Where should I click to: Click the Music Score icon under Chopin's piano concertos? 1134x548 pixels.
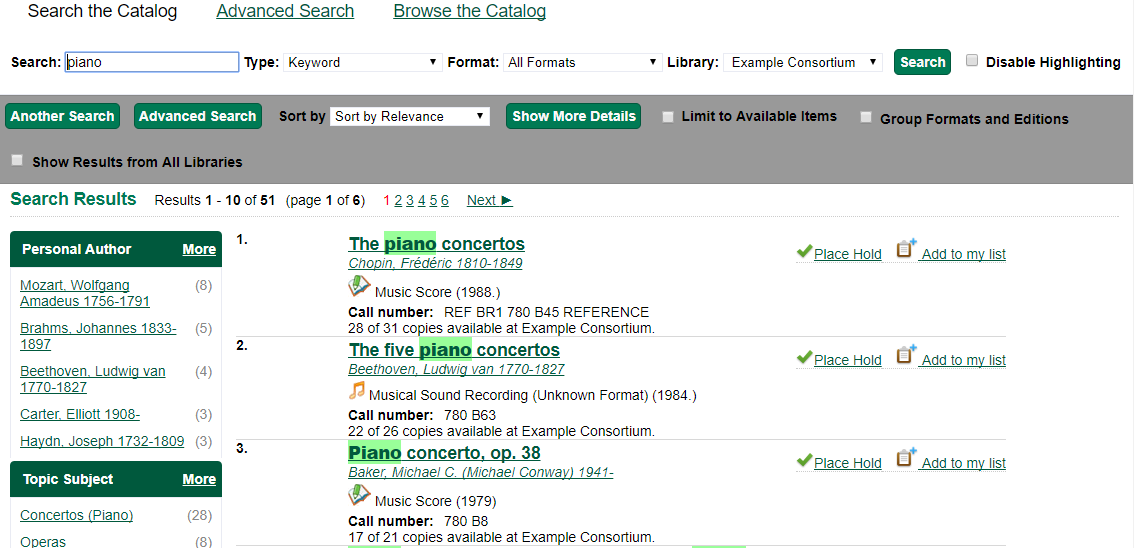pos(359,287)
